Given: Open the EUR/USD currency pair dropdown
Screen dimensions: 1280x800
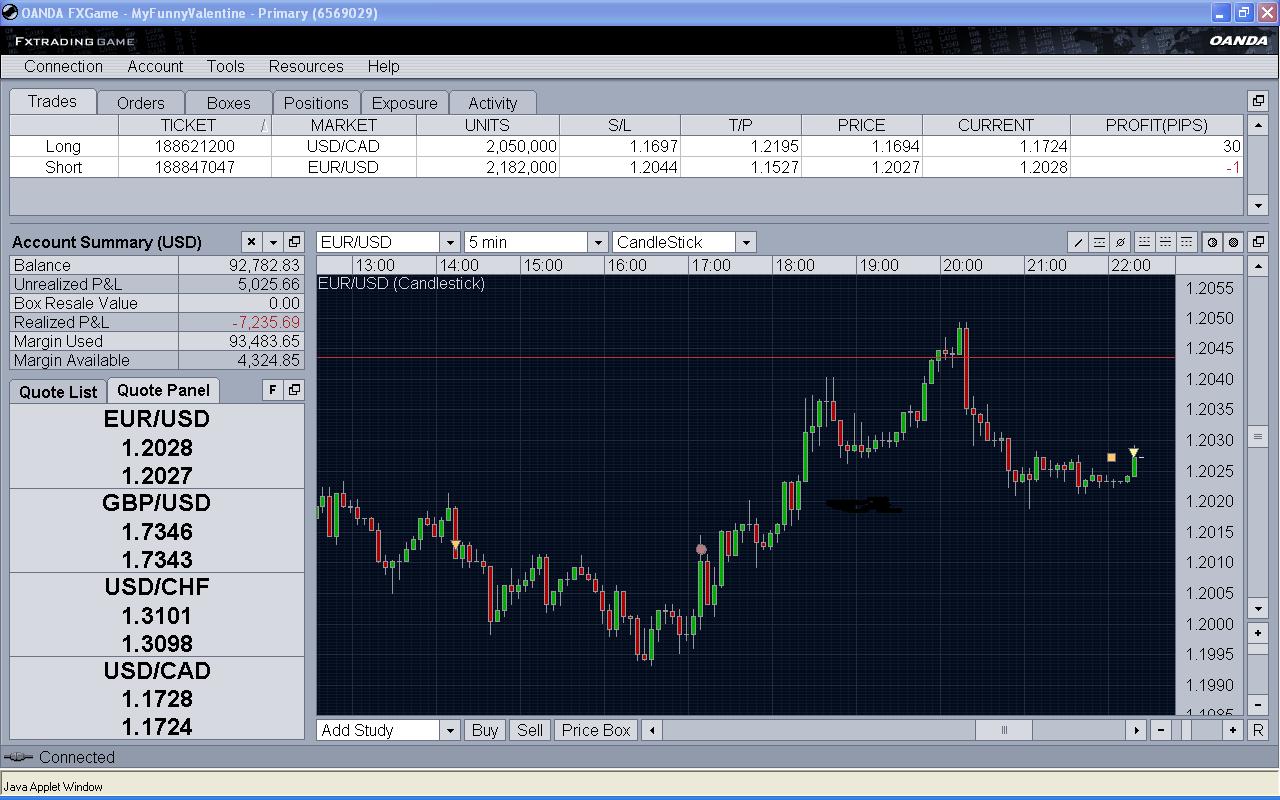Looking at the screenshot, I should pos(449,242).
